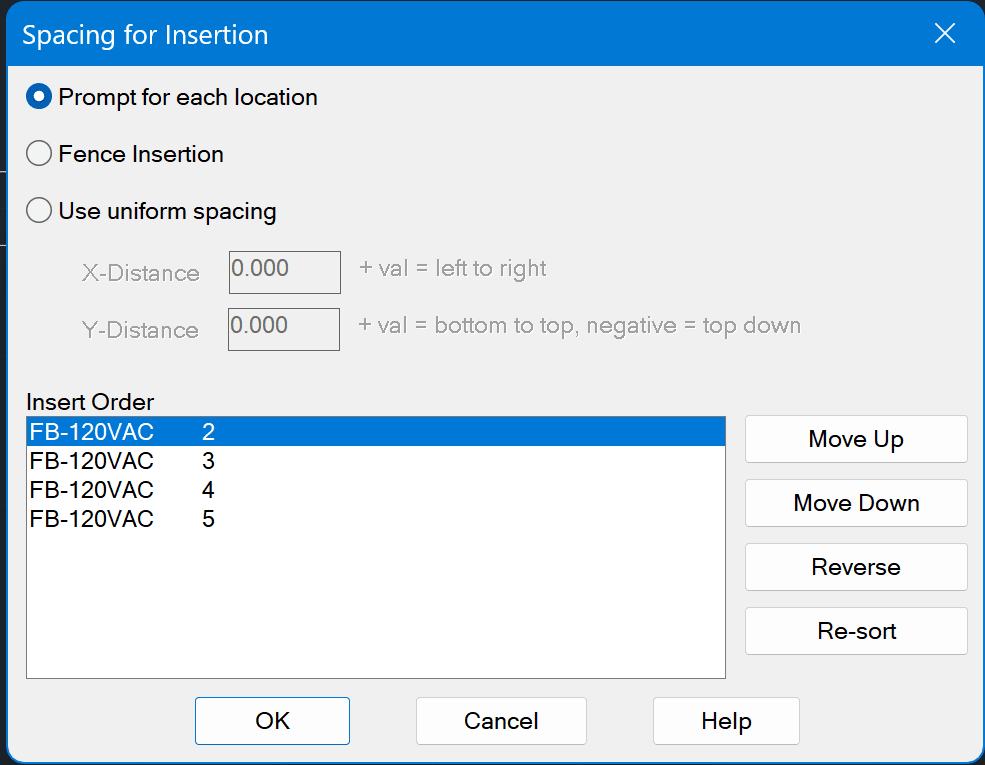The width and height of the screenshot is (985, 765).
Task: Open Help for this dialog
Action: [726, 721]
